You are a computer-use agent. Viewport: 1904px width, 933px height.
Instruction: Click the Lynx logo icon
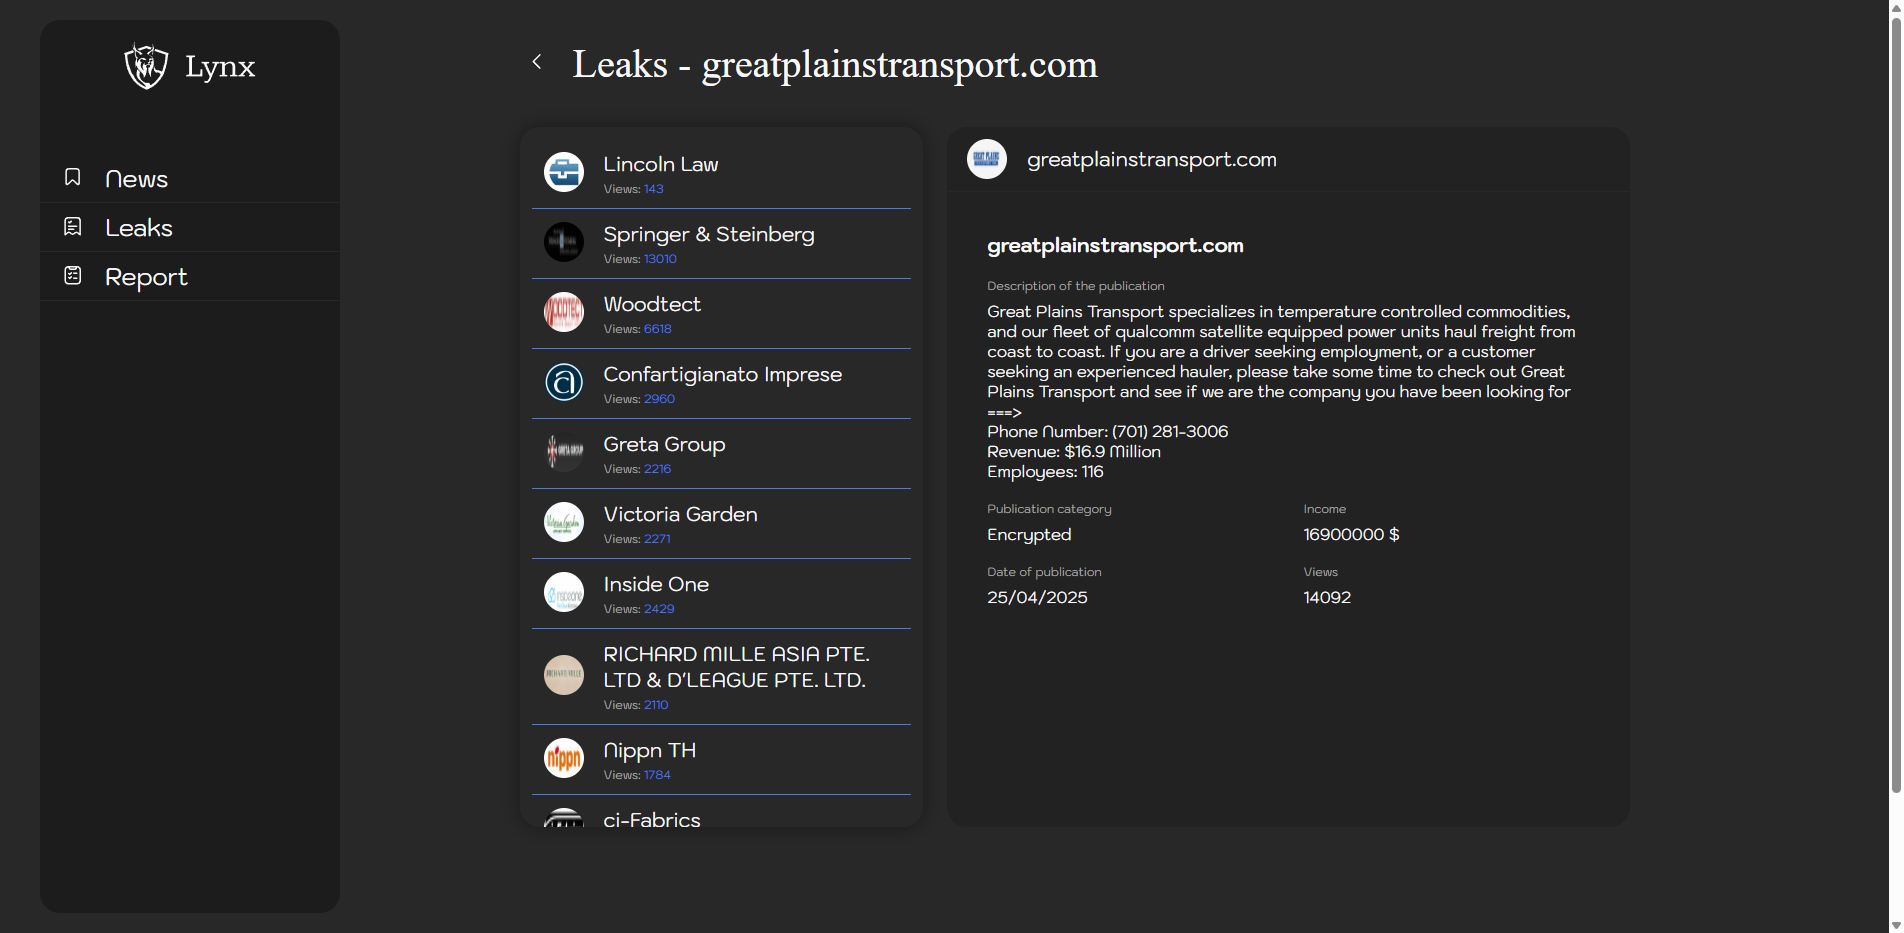[x=146, y=66]
